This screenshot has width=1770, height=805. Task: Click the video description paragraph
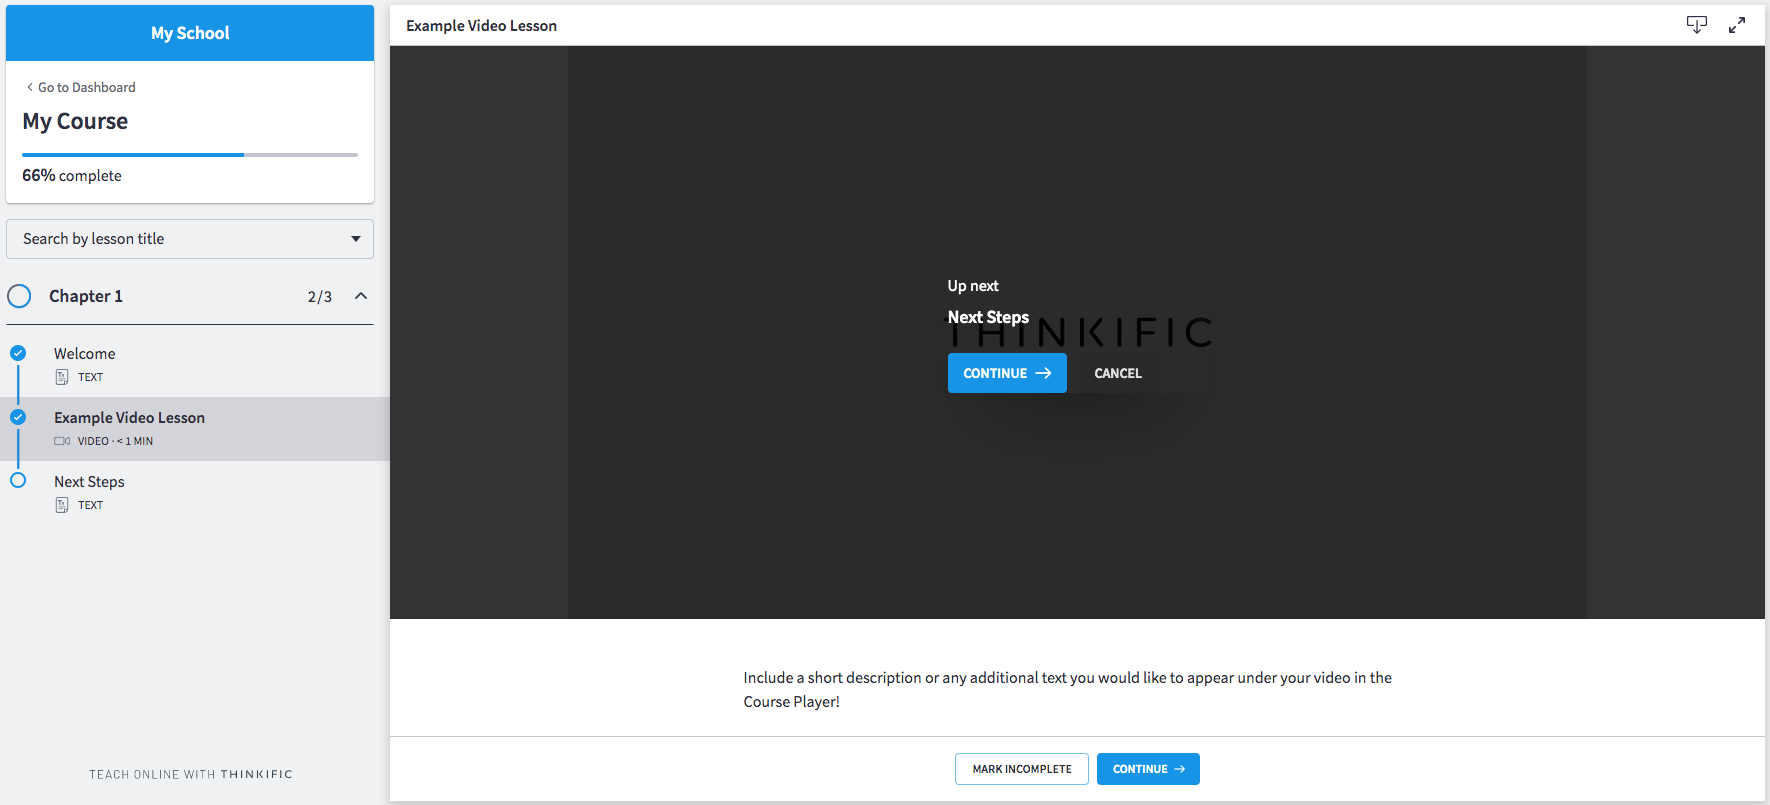tap(1068, 689)
